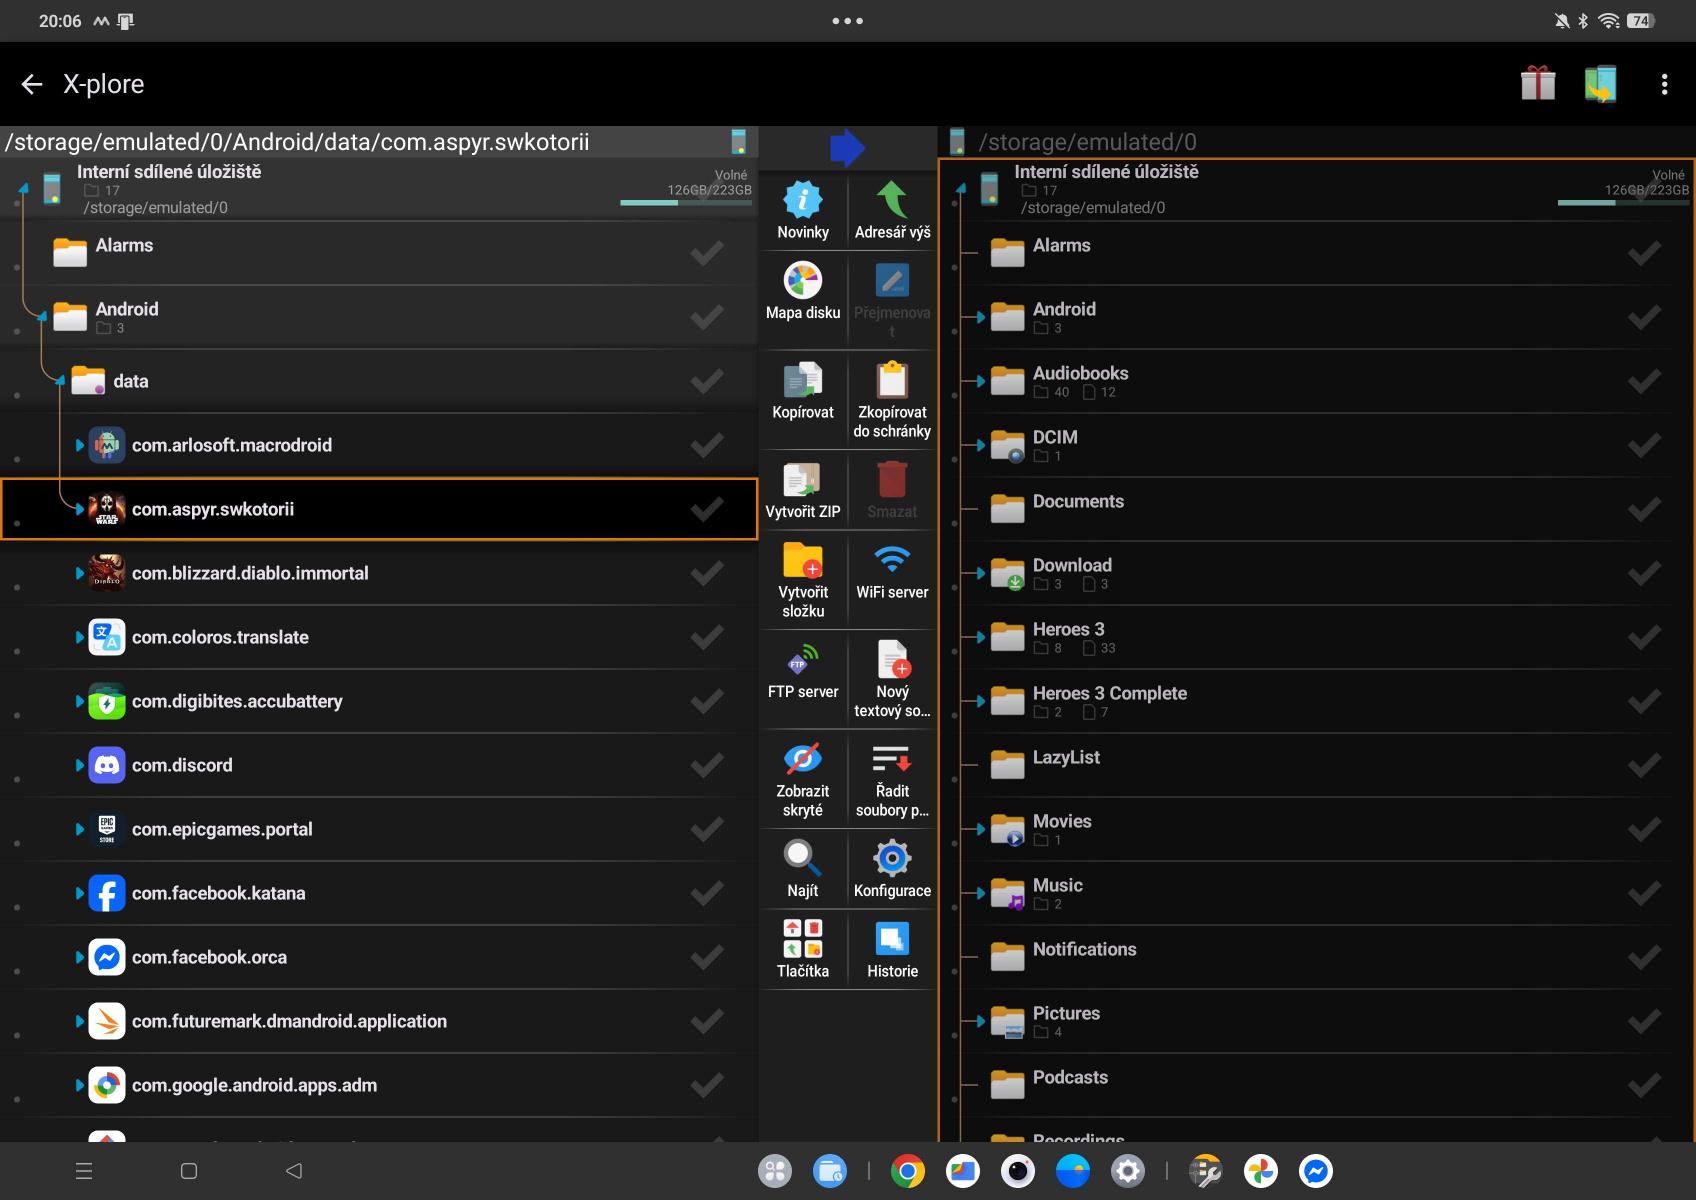
Task: Open the gift box icon in header
Action: pos(1537,84)
